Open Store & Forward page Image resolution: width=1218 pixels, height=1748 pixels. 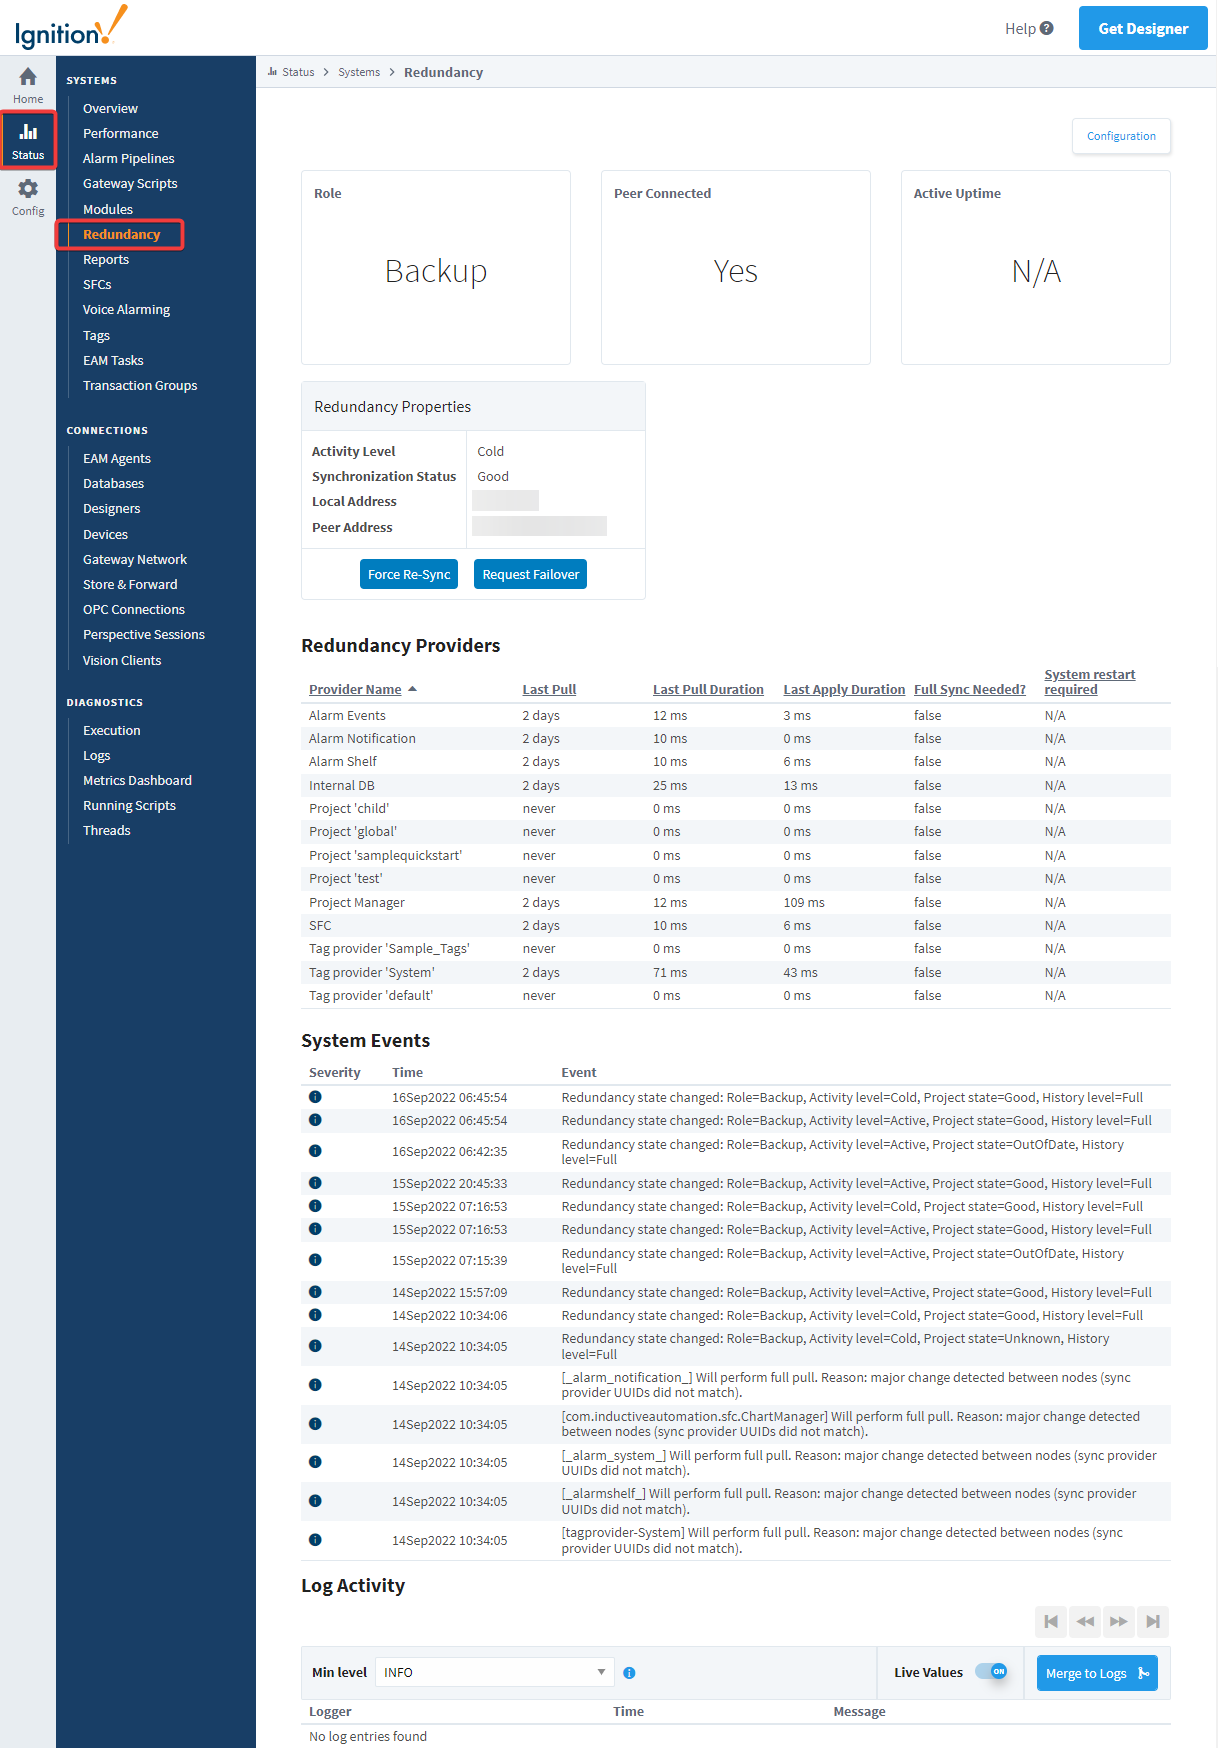pyautogui.click(x=130, y=584)
